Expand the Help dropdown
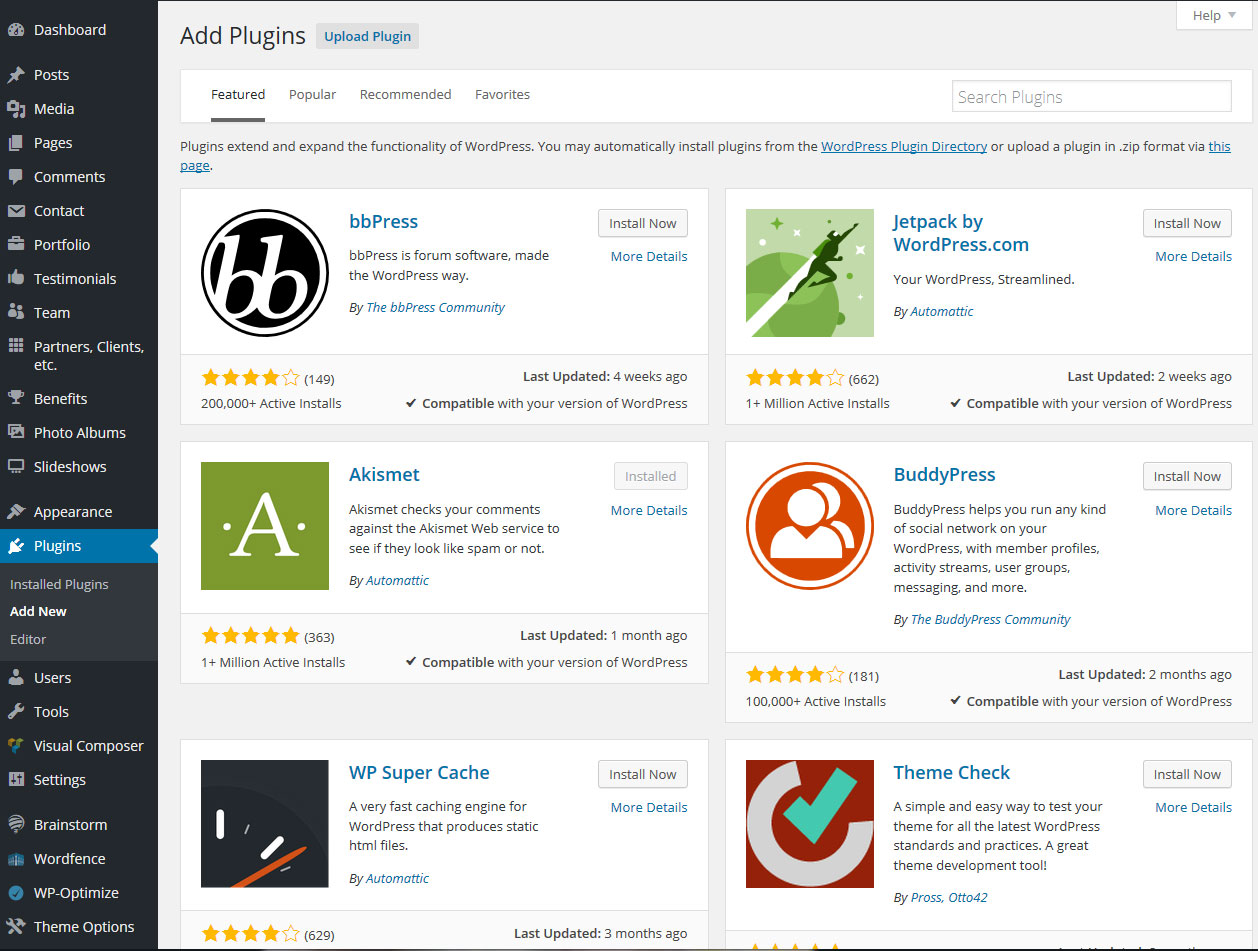1258x951 pixels. point(1211,15)
